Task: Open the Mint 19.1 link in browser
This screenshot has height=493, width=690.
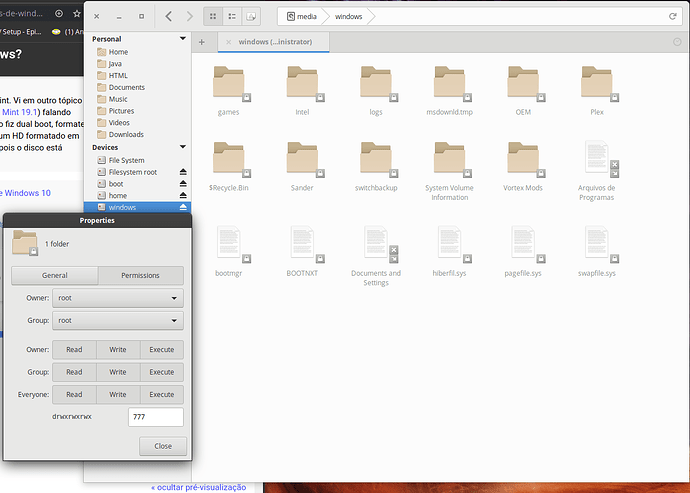Action: click(x=19, y=112)
